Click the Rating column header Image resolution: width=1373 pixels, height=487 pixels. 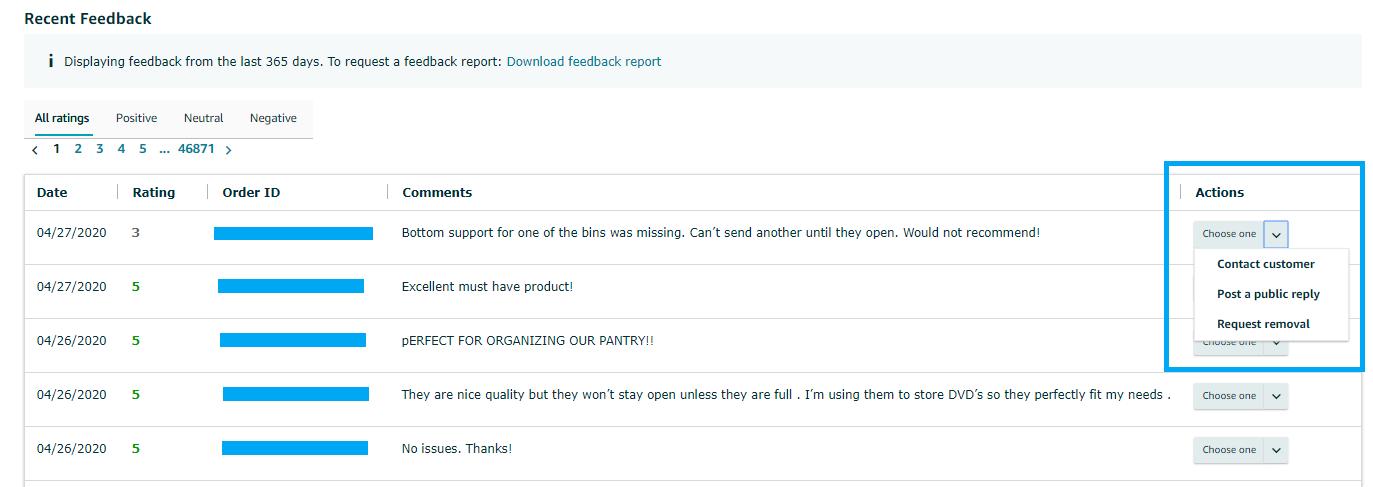click(x=153, y=192)
